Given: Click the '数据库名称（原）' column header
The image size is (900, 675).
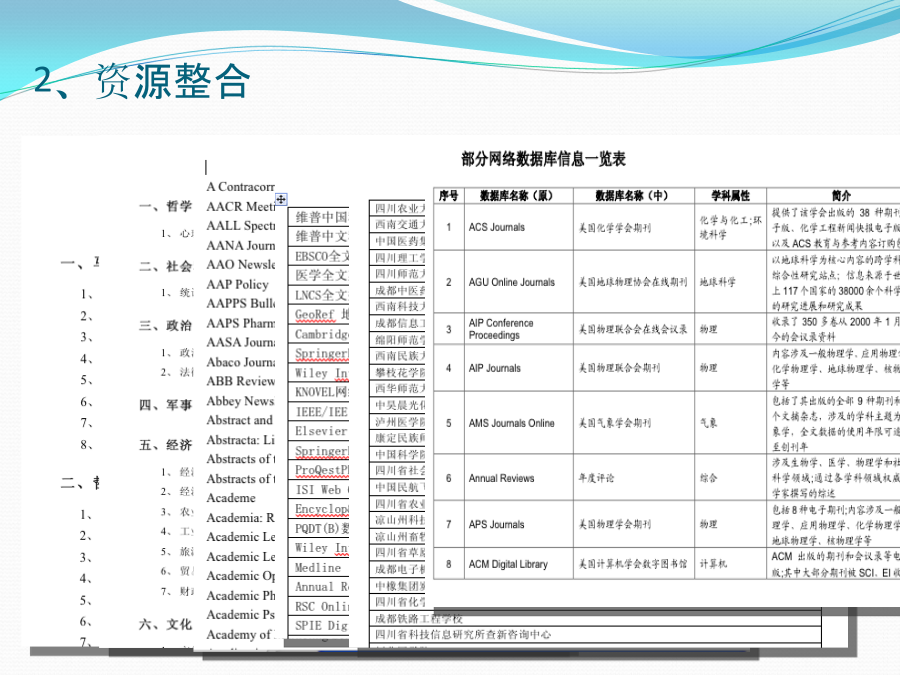Looking at the screenshot, I should (x=518, y=196).
